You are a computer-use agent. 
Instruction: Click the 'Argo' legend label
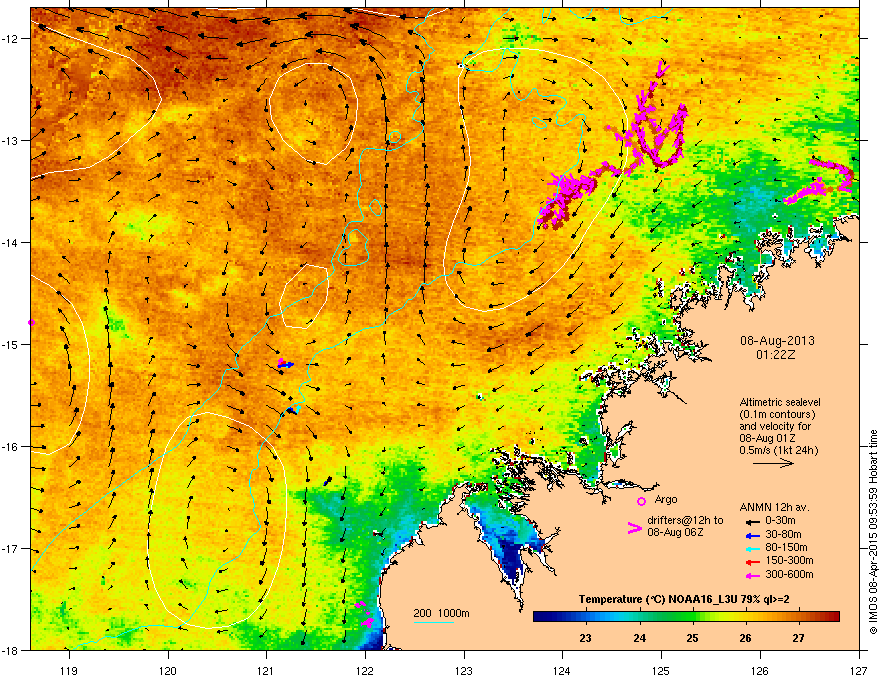click(x=666, y=499)
